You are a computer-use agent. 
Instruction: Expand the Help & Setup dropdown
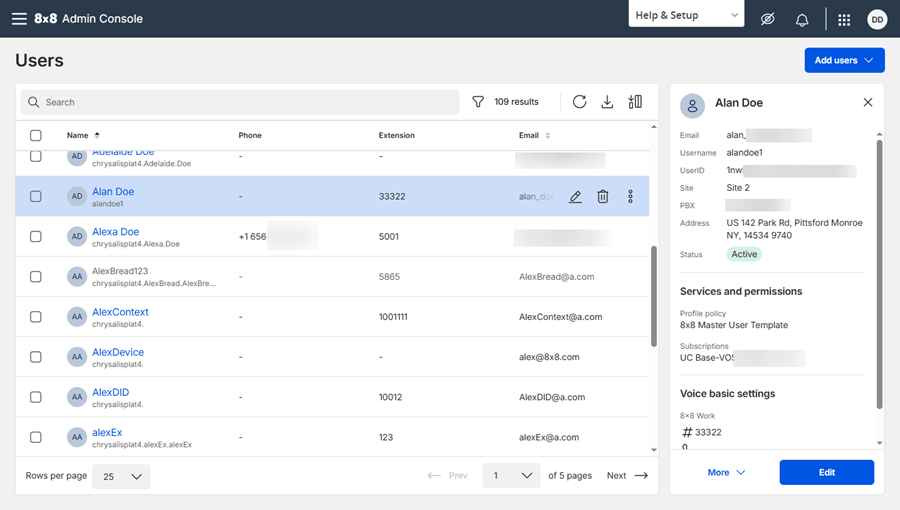tap(686, 14)
